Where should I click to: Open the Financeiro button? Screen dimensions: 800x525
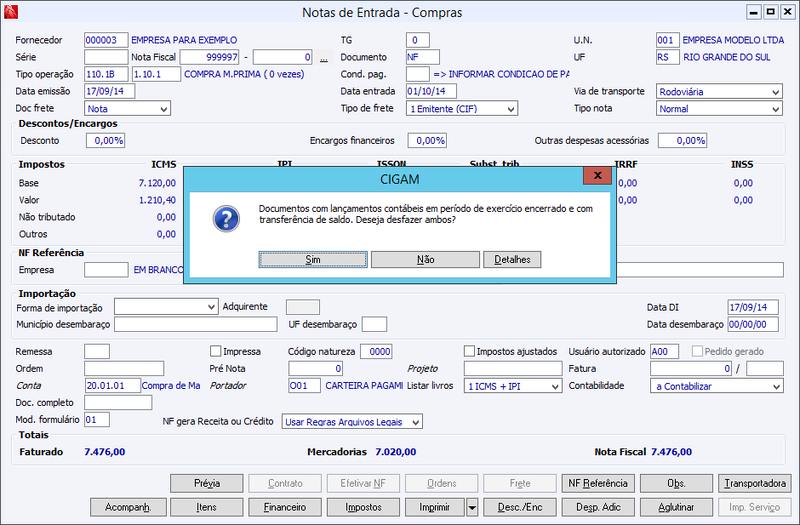285,507
